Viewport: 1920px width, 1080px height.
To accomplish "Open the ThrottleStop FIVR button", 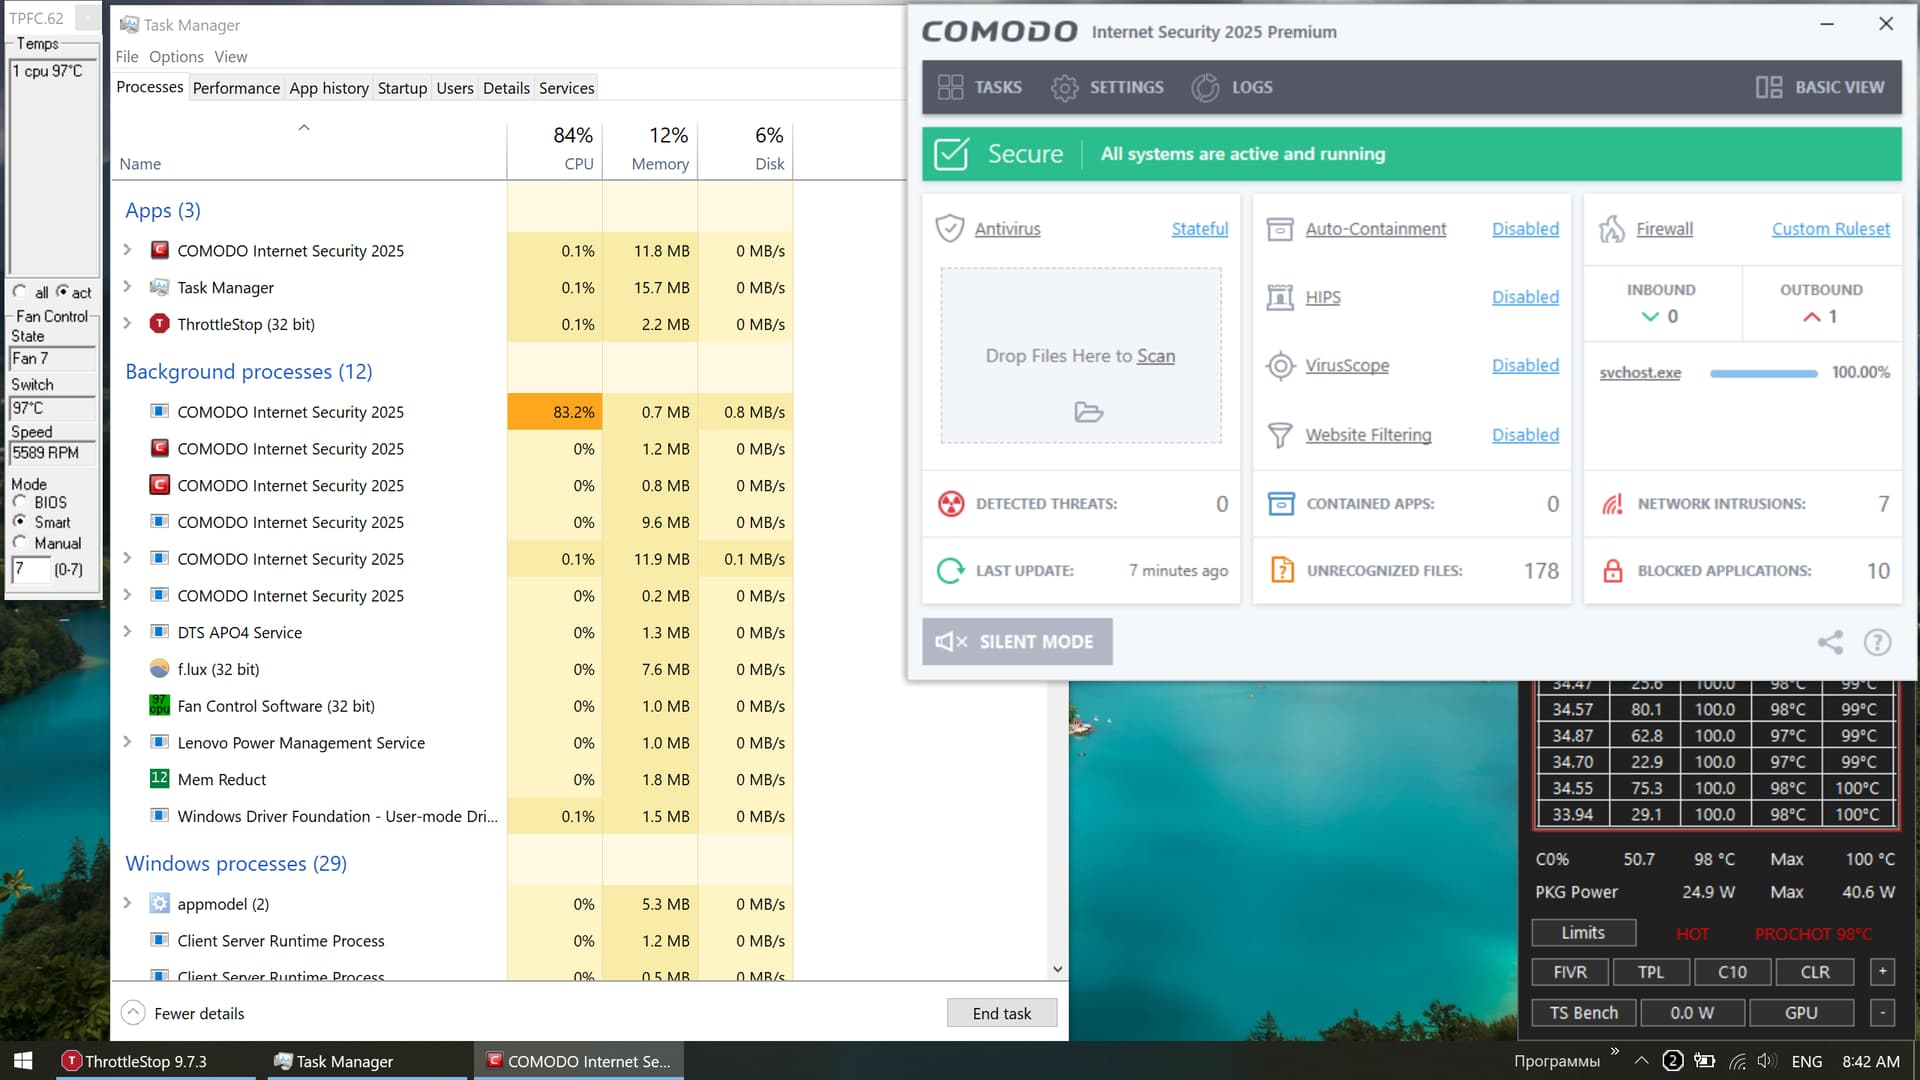I will (1570, 972).
